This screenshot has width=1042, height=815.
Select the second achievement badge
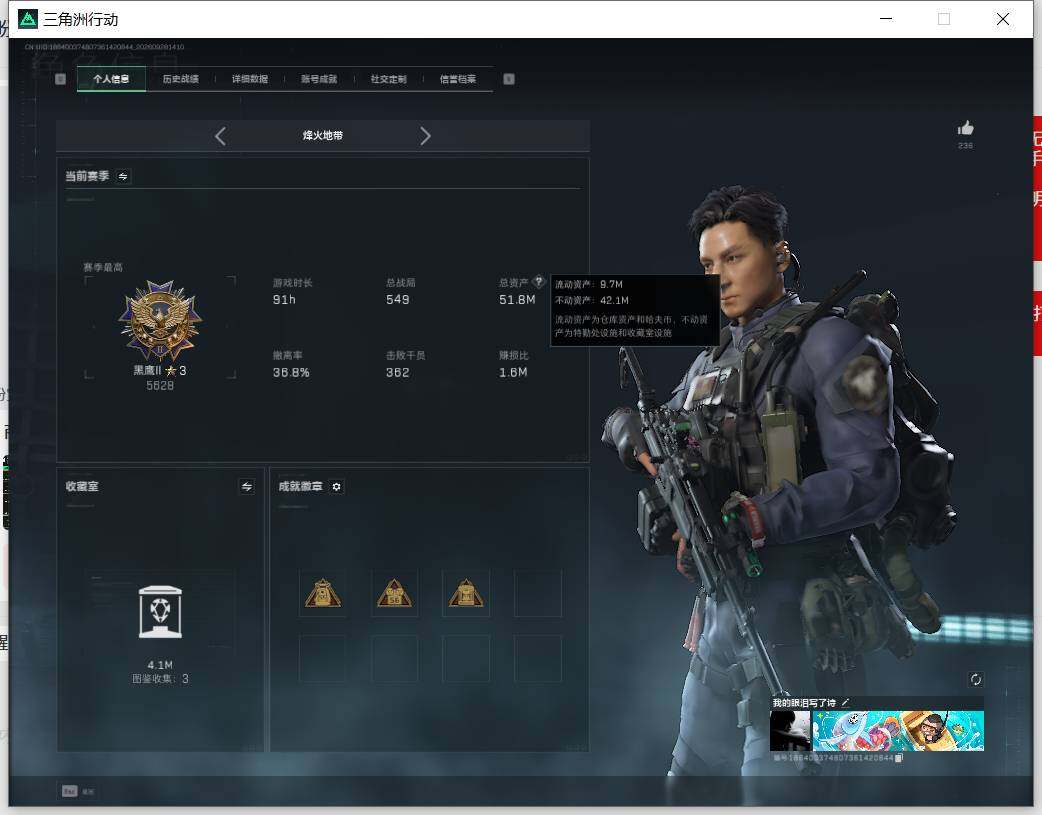coord(395,593)
